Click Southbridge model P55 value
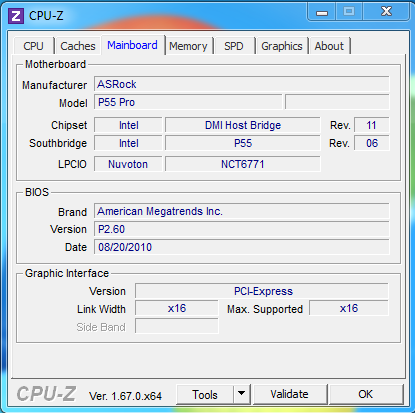The height and width of the screenshot is (413, 415). 243,143
